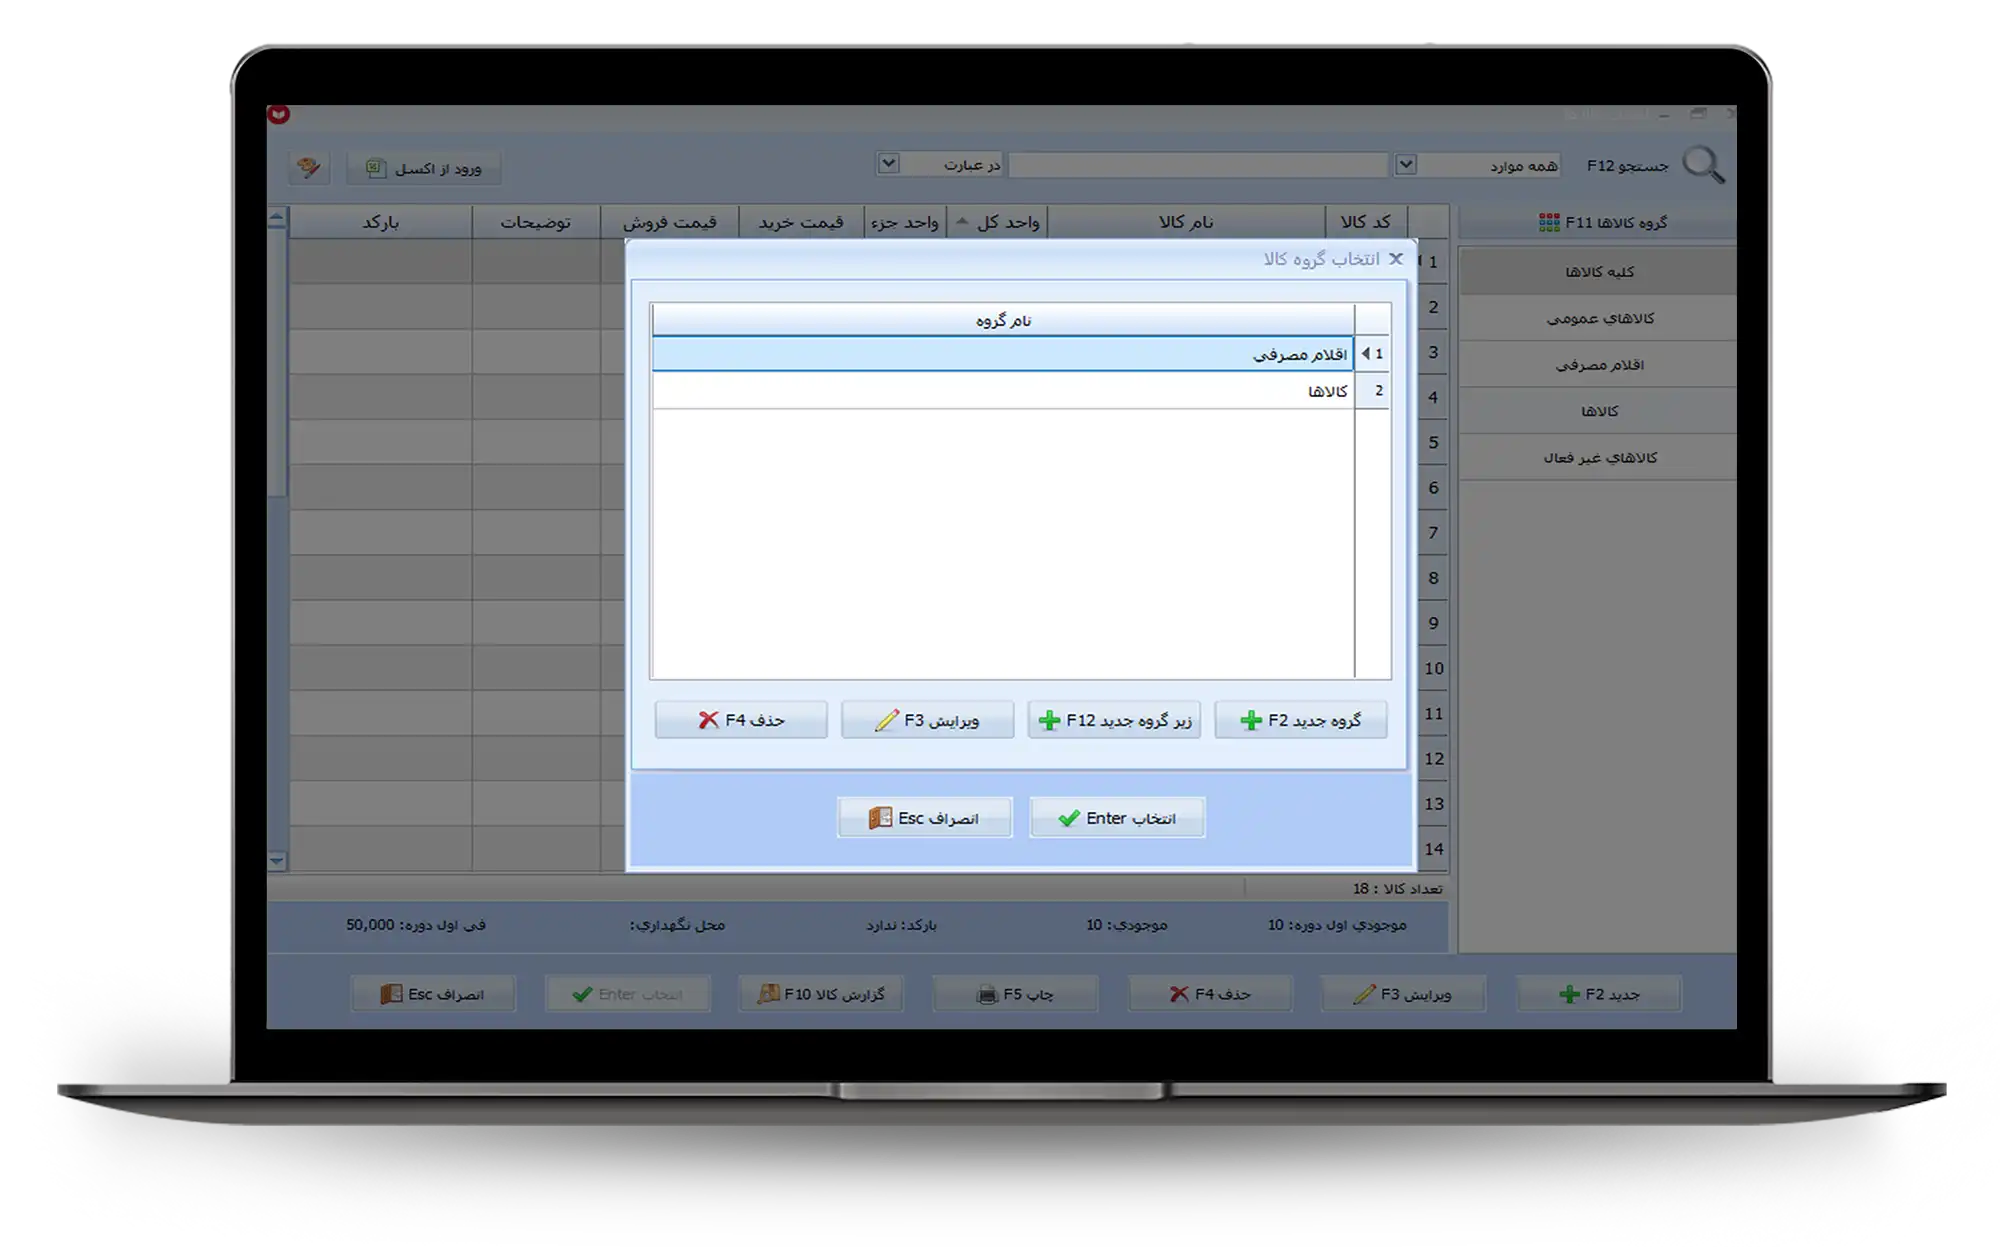Confirm with 'انتخاب Enter' checkmark button

tap(1117, 818)
